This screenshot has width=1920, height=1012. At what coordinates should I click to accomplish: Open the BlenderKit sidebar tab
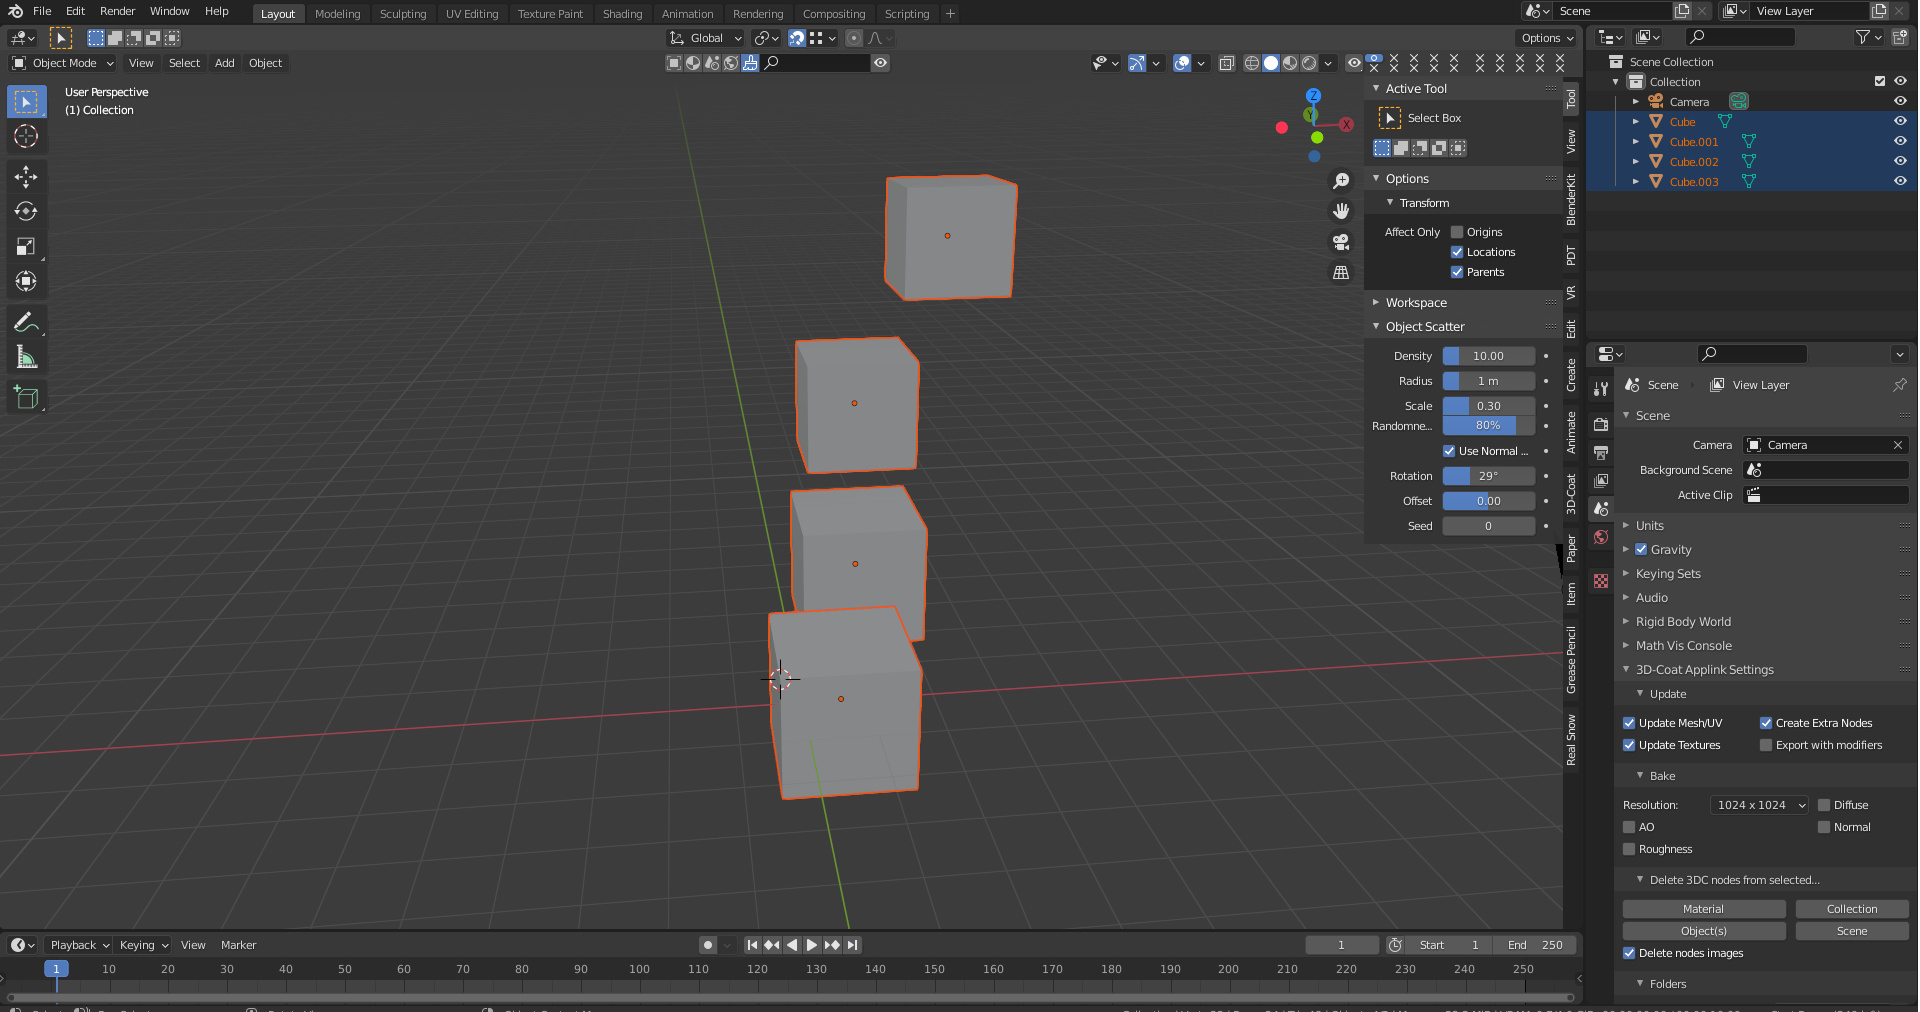(x=1571, y=200)
